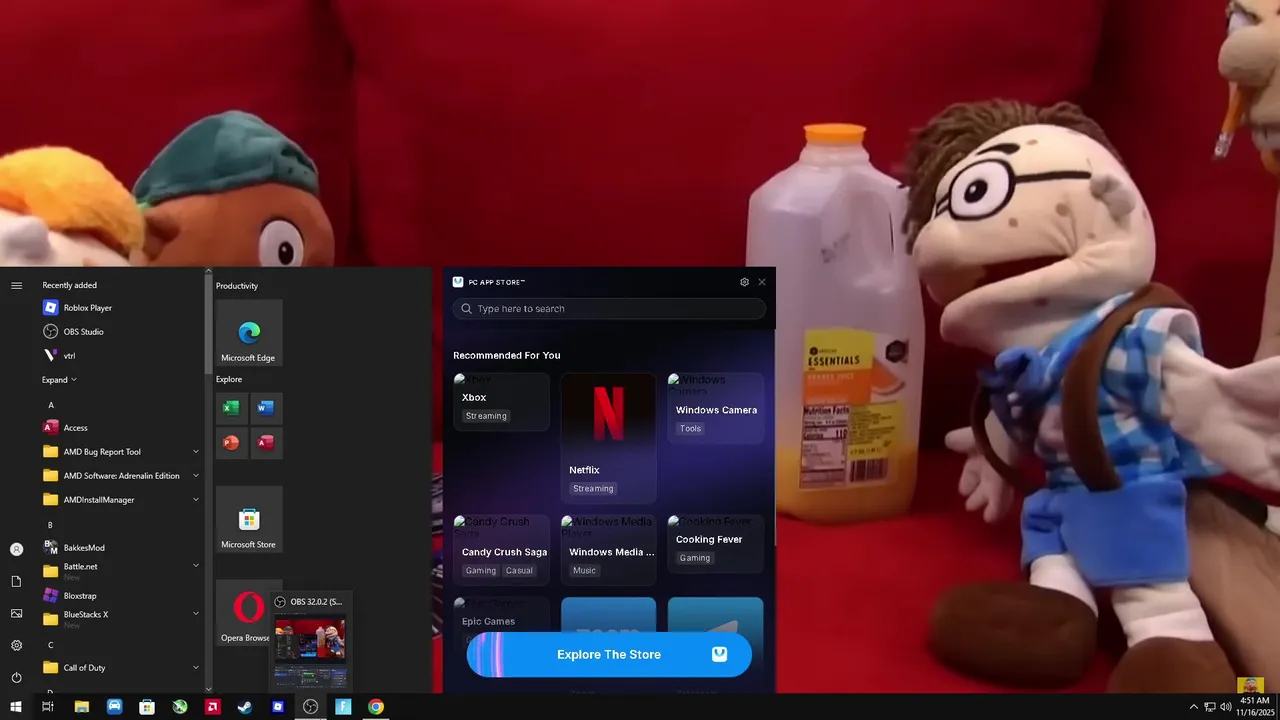Open the Opera Browser tile
Viewport: 1280px width, 720px height.
pyautogui.click(x=249, y=612)
